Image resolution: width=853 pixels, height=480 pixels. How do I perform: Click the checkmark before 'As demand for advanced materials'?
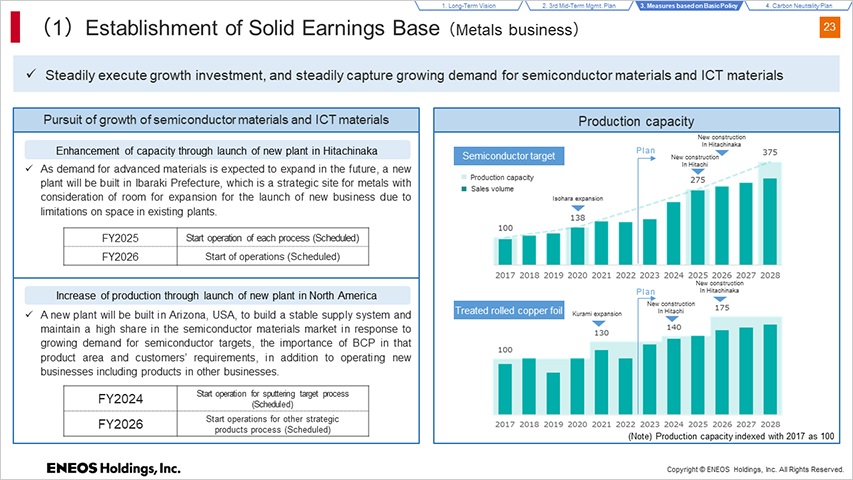click(29, 169)
